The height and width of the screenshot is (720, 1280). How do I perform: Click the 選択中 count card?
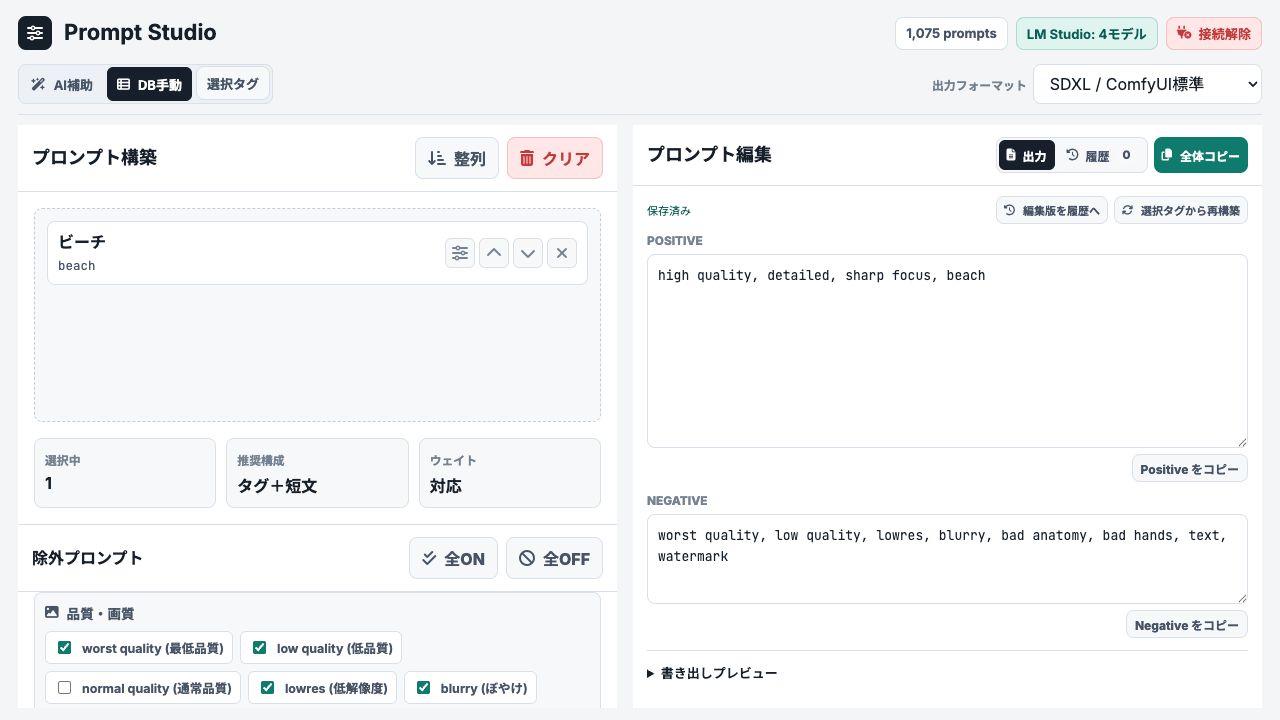125,473
